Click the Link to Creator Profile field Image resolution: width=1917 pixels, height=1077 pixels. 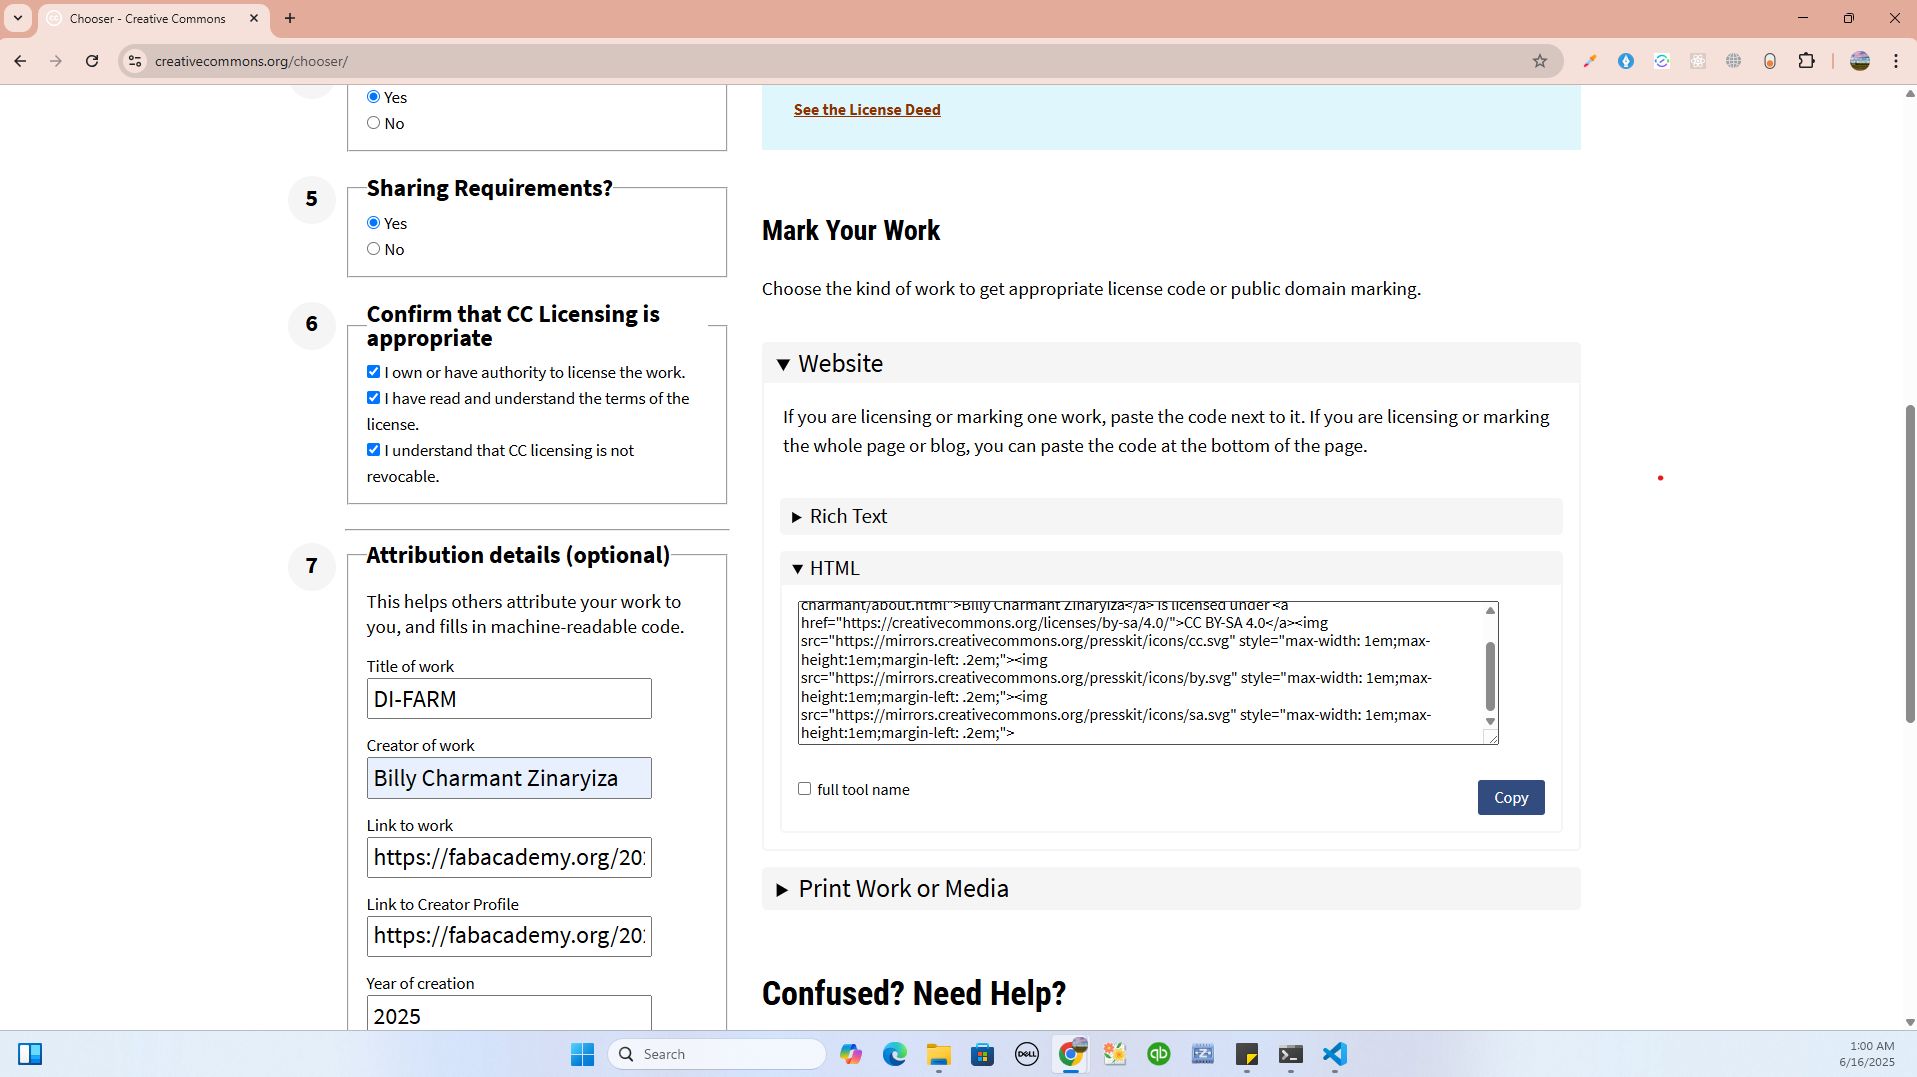509,936
